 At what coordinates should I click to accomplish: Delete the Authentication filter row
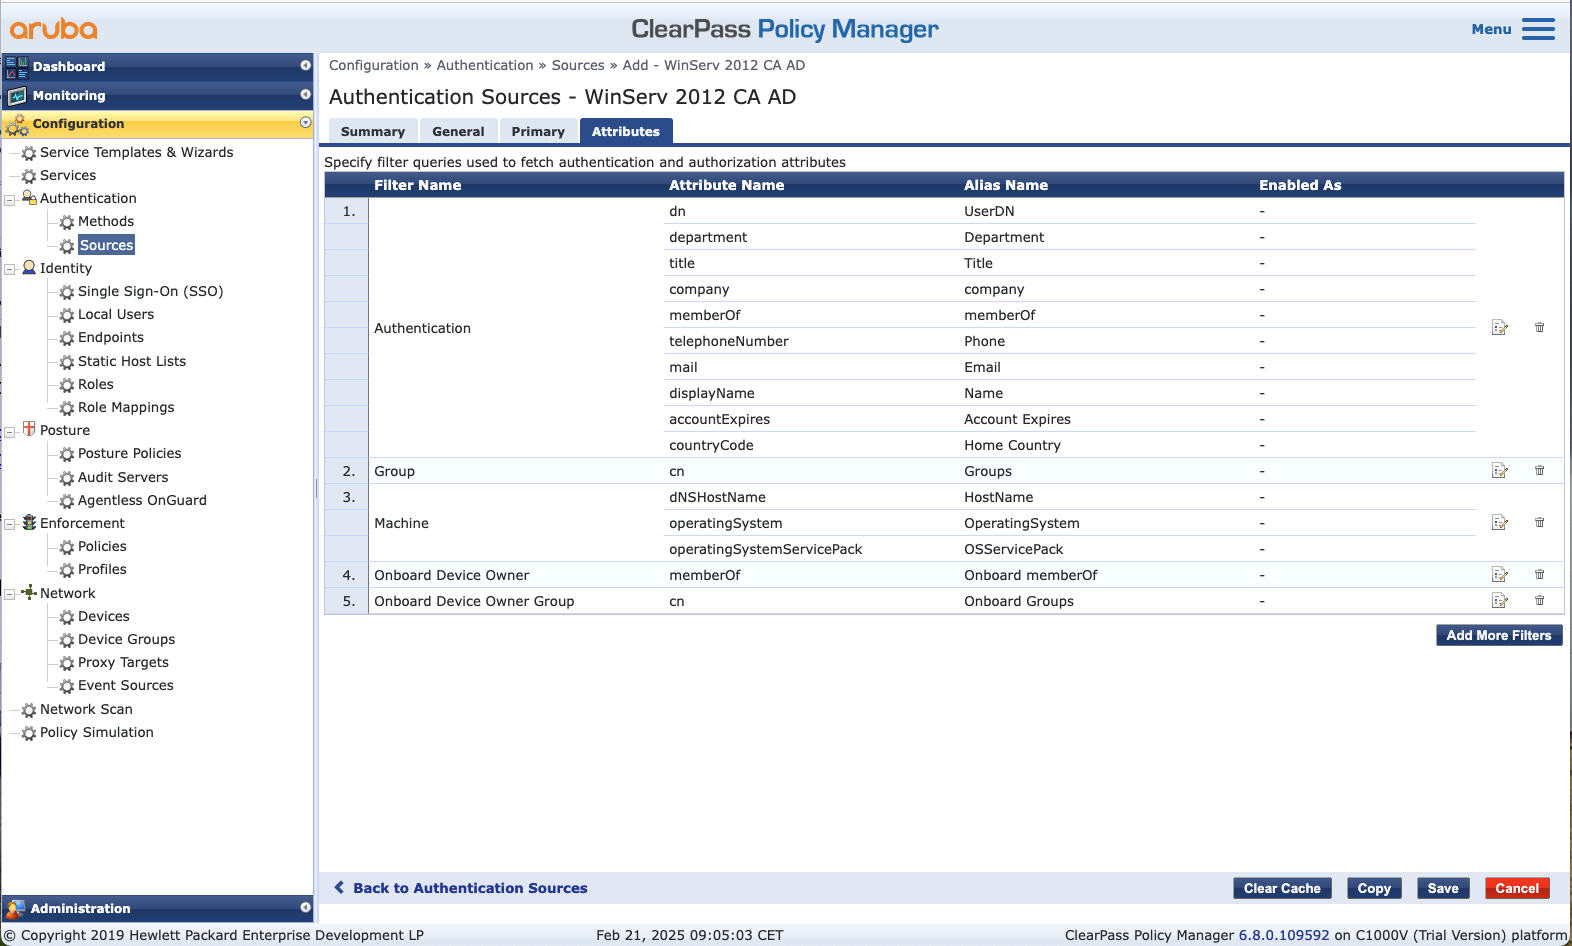[x=1539, y=328]
